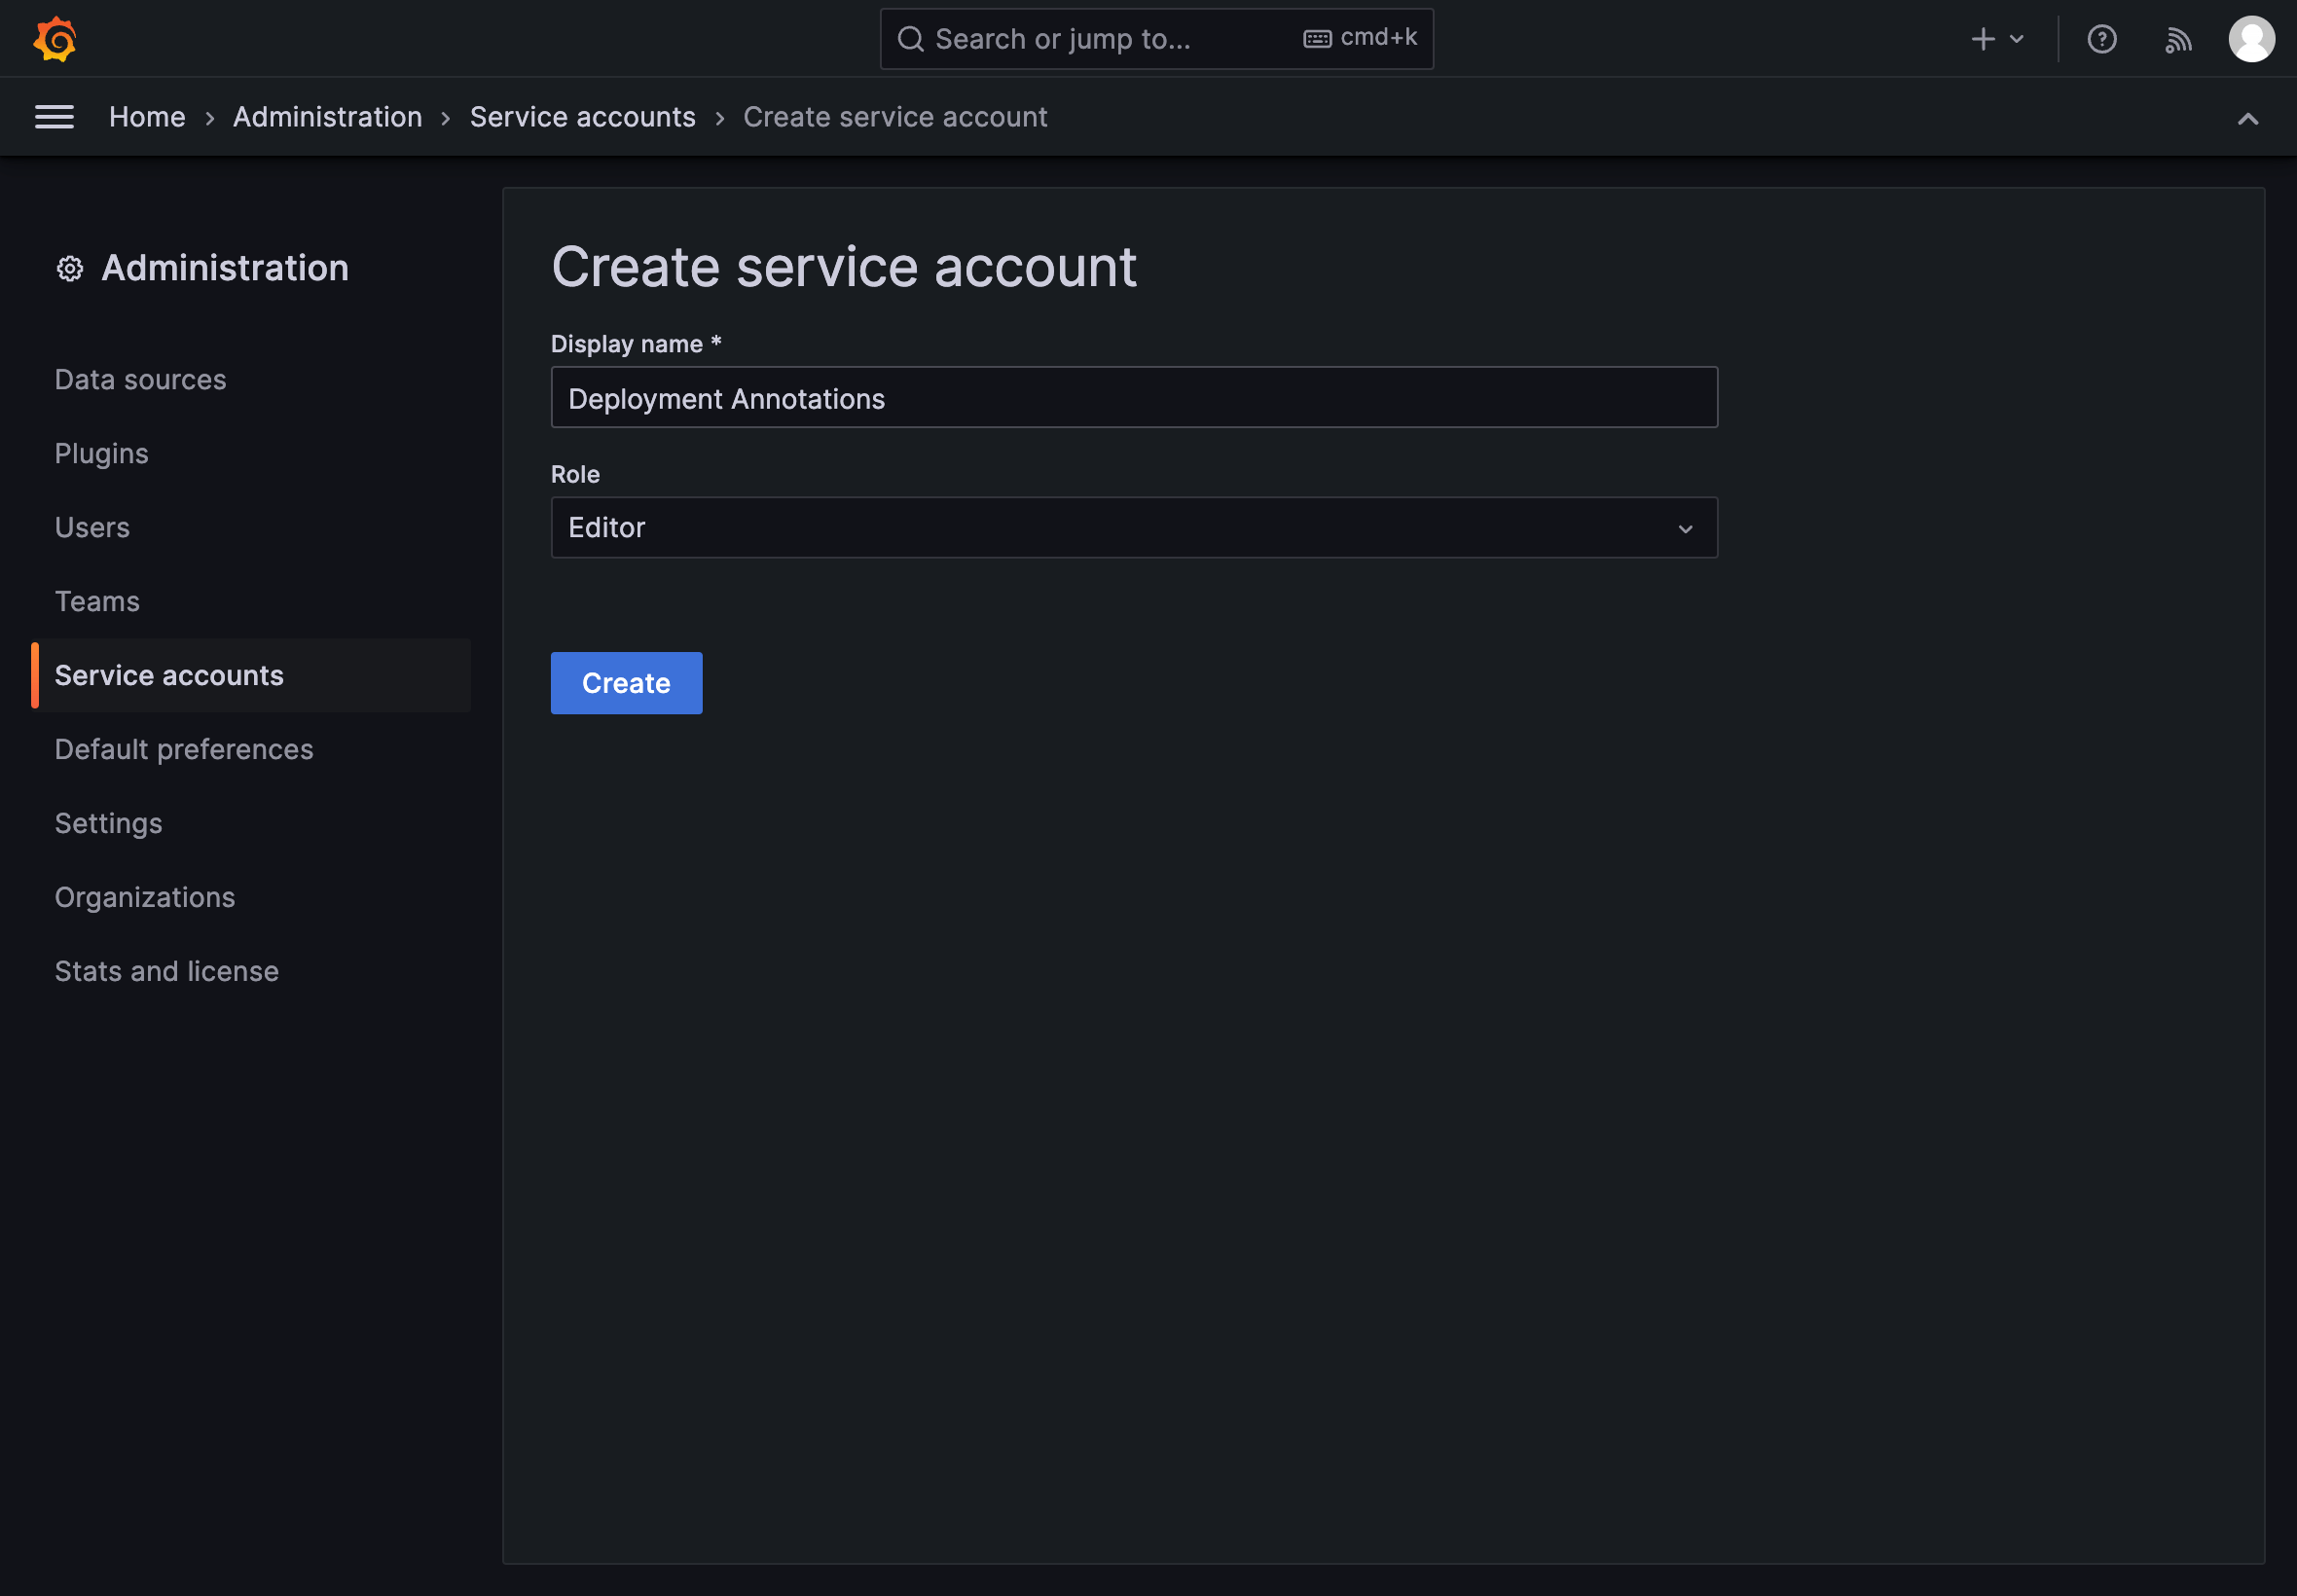Image resolution: width=2297 pixels, height=1596 pixels.
Task: Open the Help icon
Action: coord(2103,39)
